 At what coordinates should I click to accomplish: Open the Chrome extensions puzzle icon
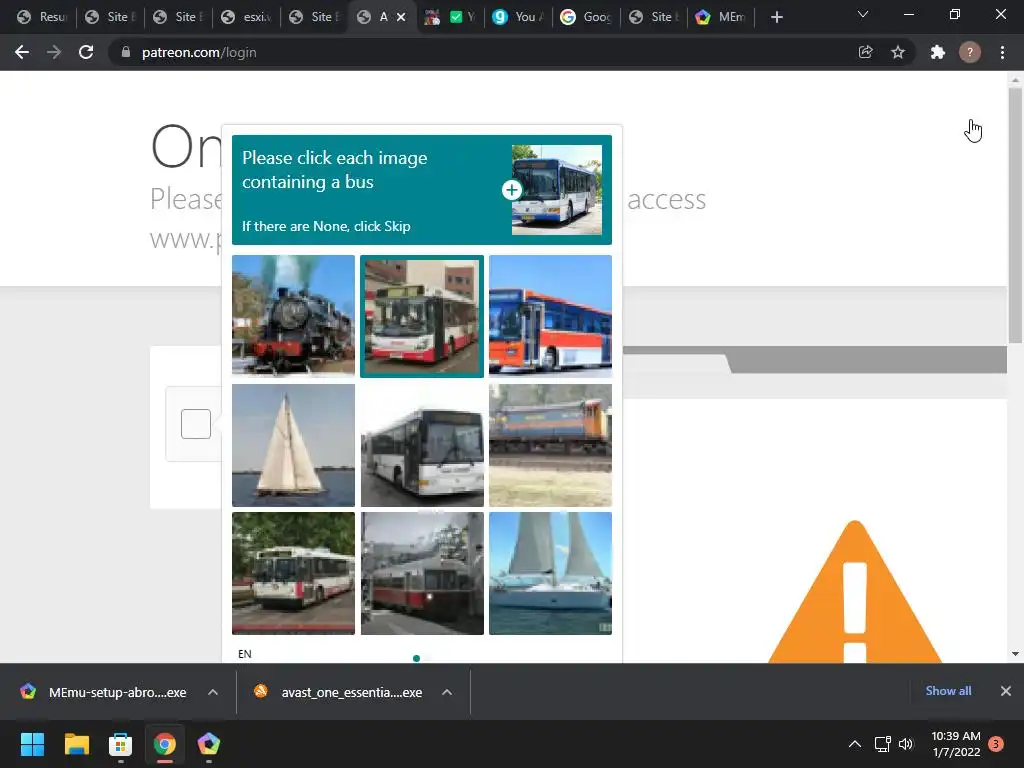click(x=938, y=52)
